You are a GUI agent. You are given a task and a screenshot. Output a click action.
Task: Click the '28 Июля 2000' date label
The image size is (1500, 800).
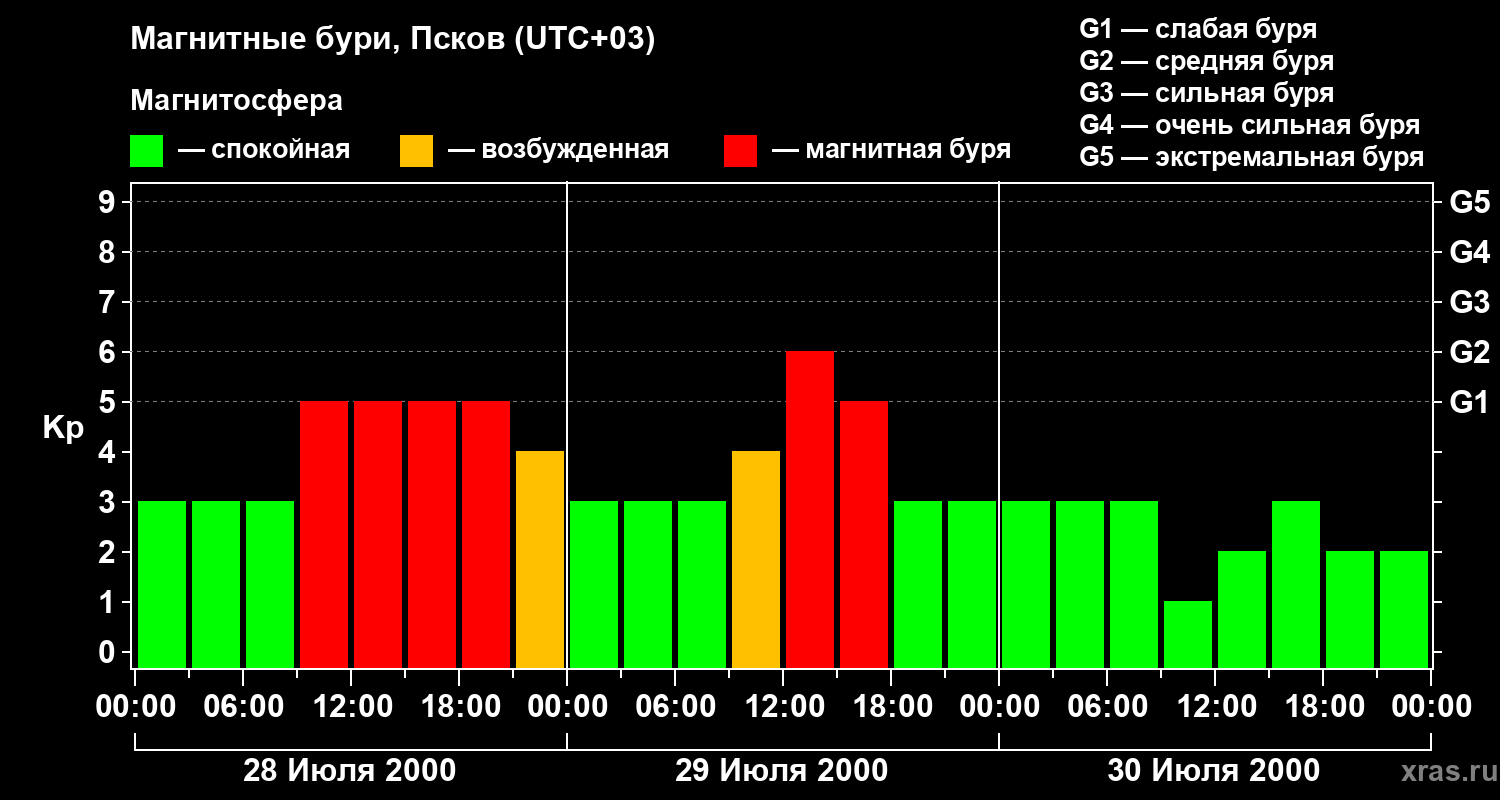click(350, 771)
